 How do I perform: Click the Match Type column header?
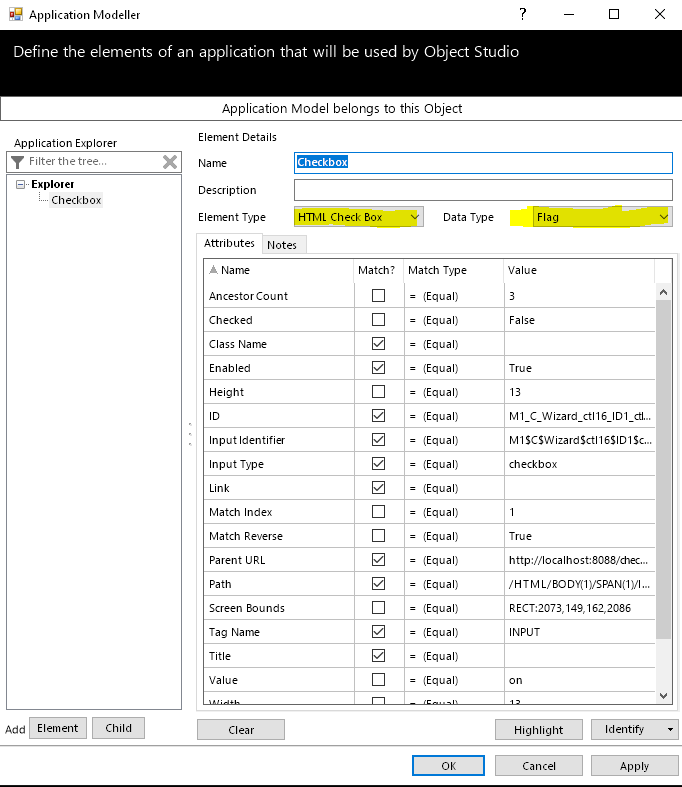[454, 270]
